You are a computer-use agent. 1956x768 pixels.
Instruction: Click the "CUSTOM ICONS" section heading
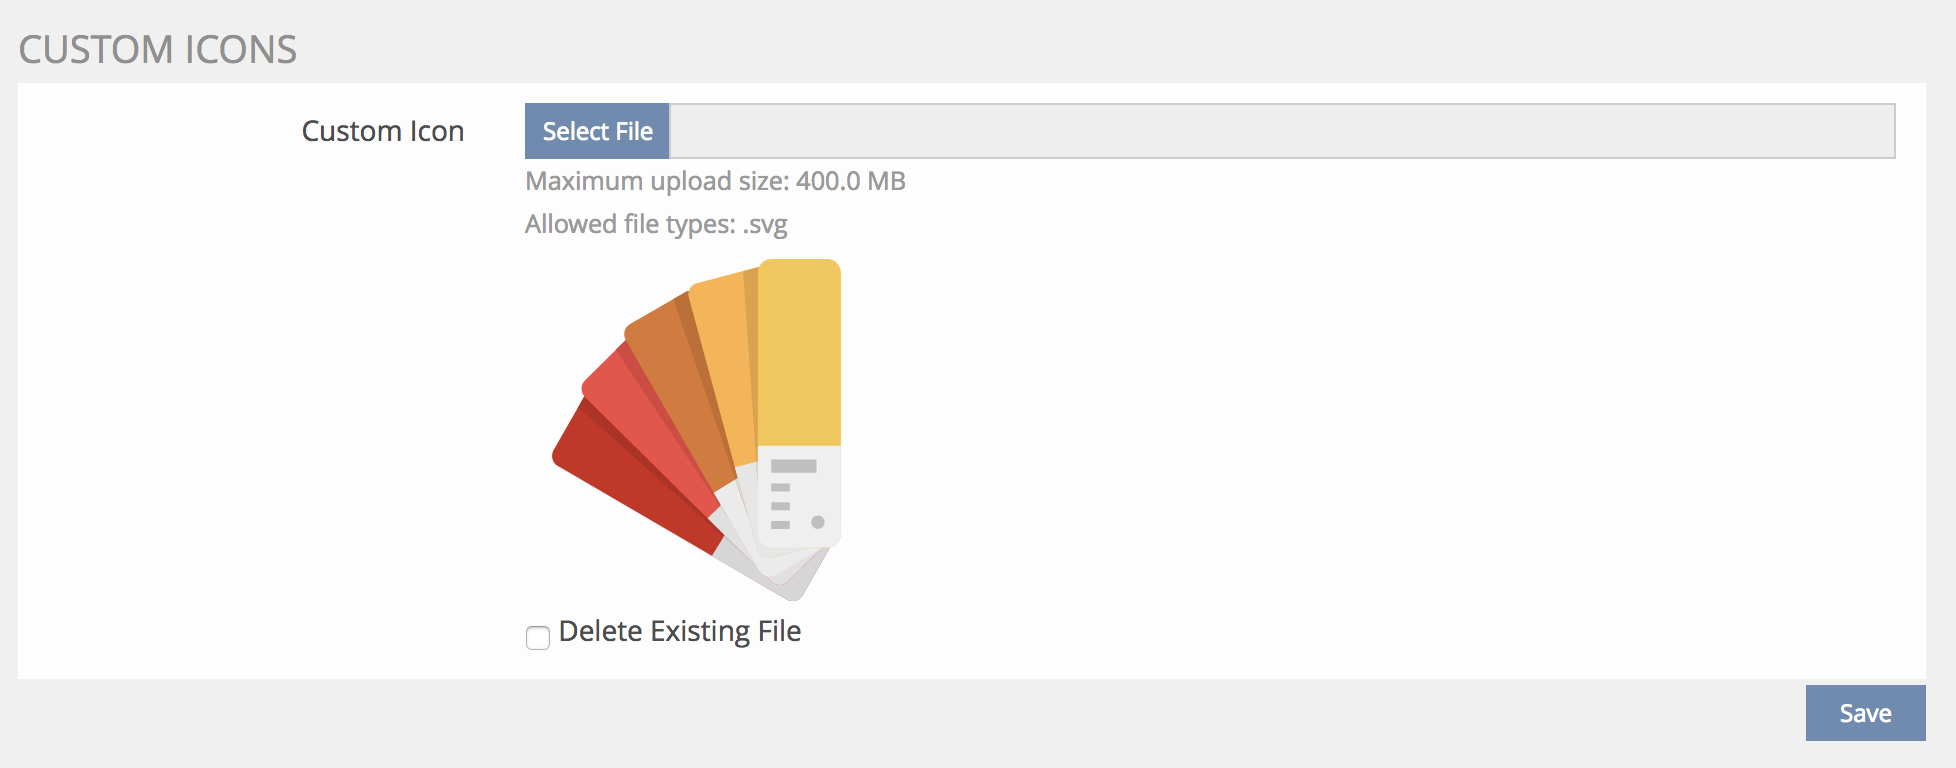coord(158,50)
